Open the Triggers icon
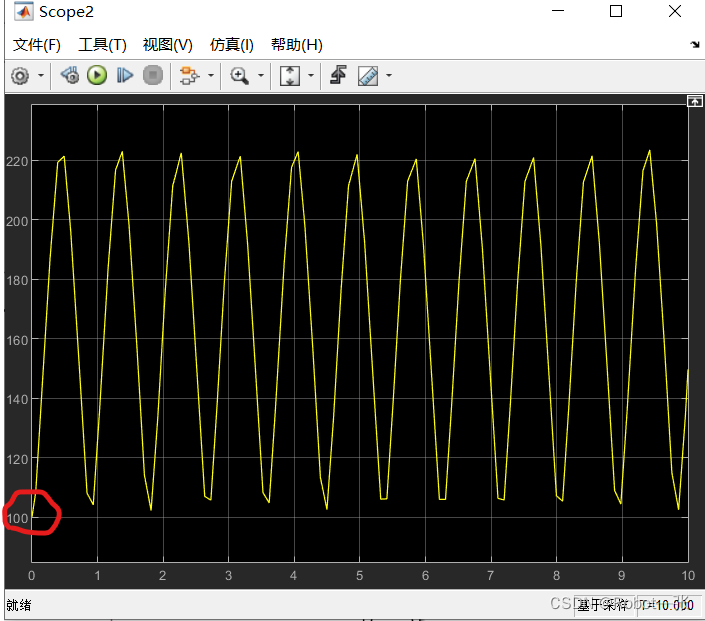The width and height of the screenshot is (705, 621). (x=338, y=75)
